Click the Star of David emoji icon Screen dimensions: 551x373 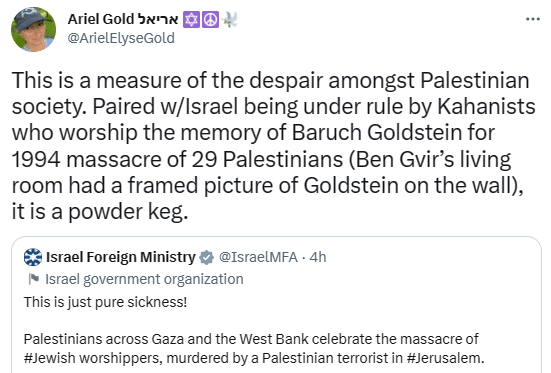pyautogui.click(x=192, y=19)
